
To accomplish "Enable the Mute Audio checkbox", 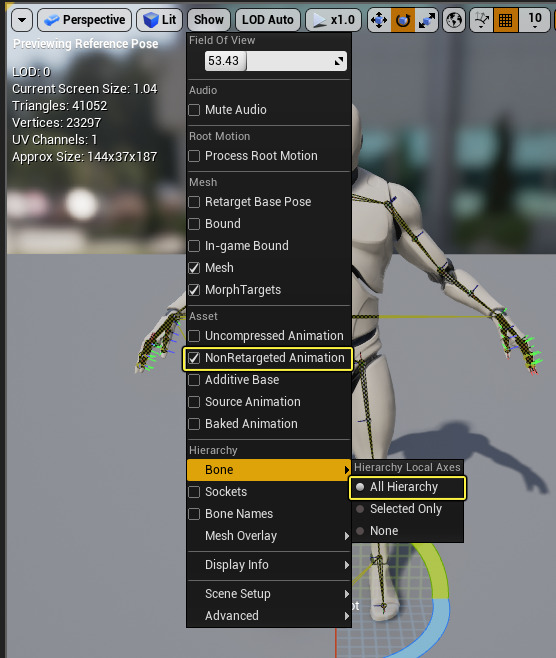I will (x=194, y=110).
